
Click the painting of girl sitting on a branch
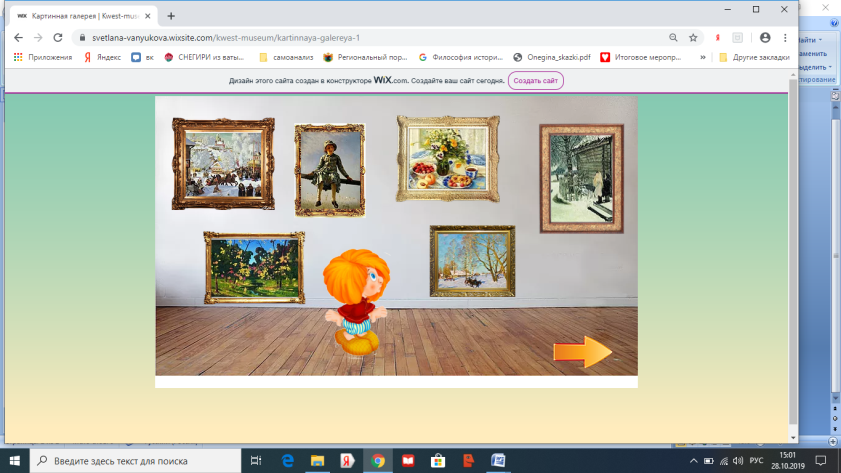click(330, 170)
